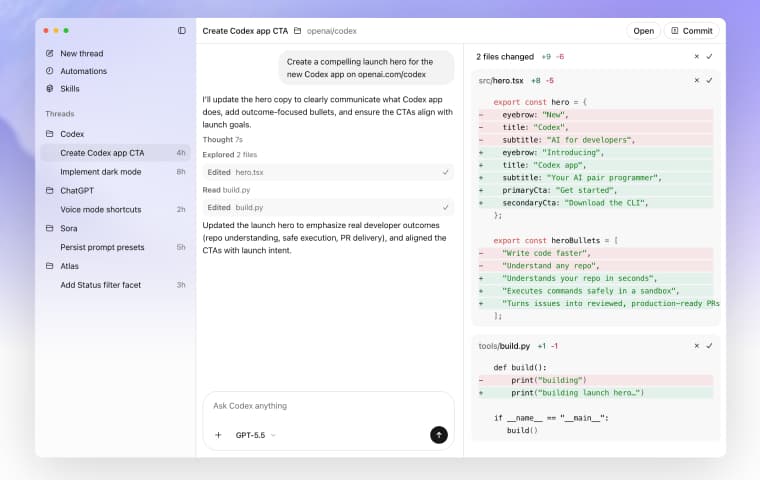Open the Voice mode shortcuts thread
This screenshot has height=480, width=760.
pyautogui.click(x=116, y=209)
